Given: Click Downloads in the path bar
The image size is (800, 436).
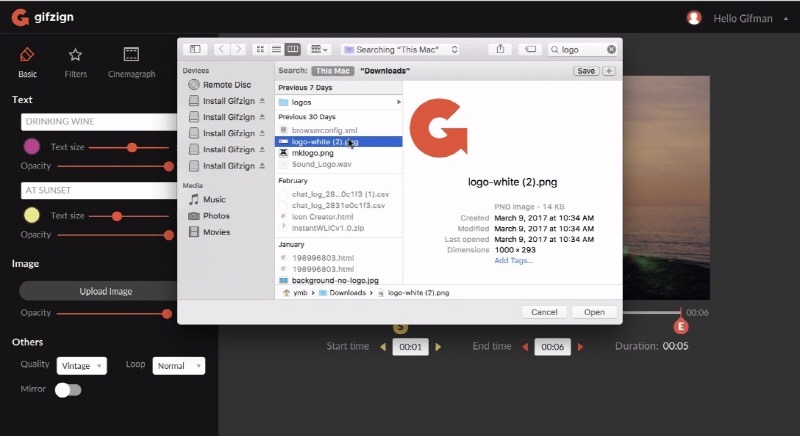Looking at the screenshot, I should (x=342, y=293).
